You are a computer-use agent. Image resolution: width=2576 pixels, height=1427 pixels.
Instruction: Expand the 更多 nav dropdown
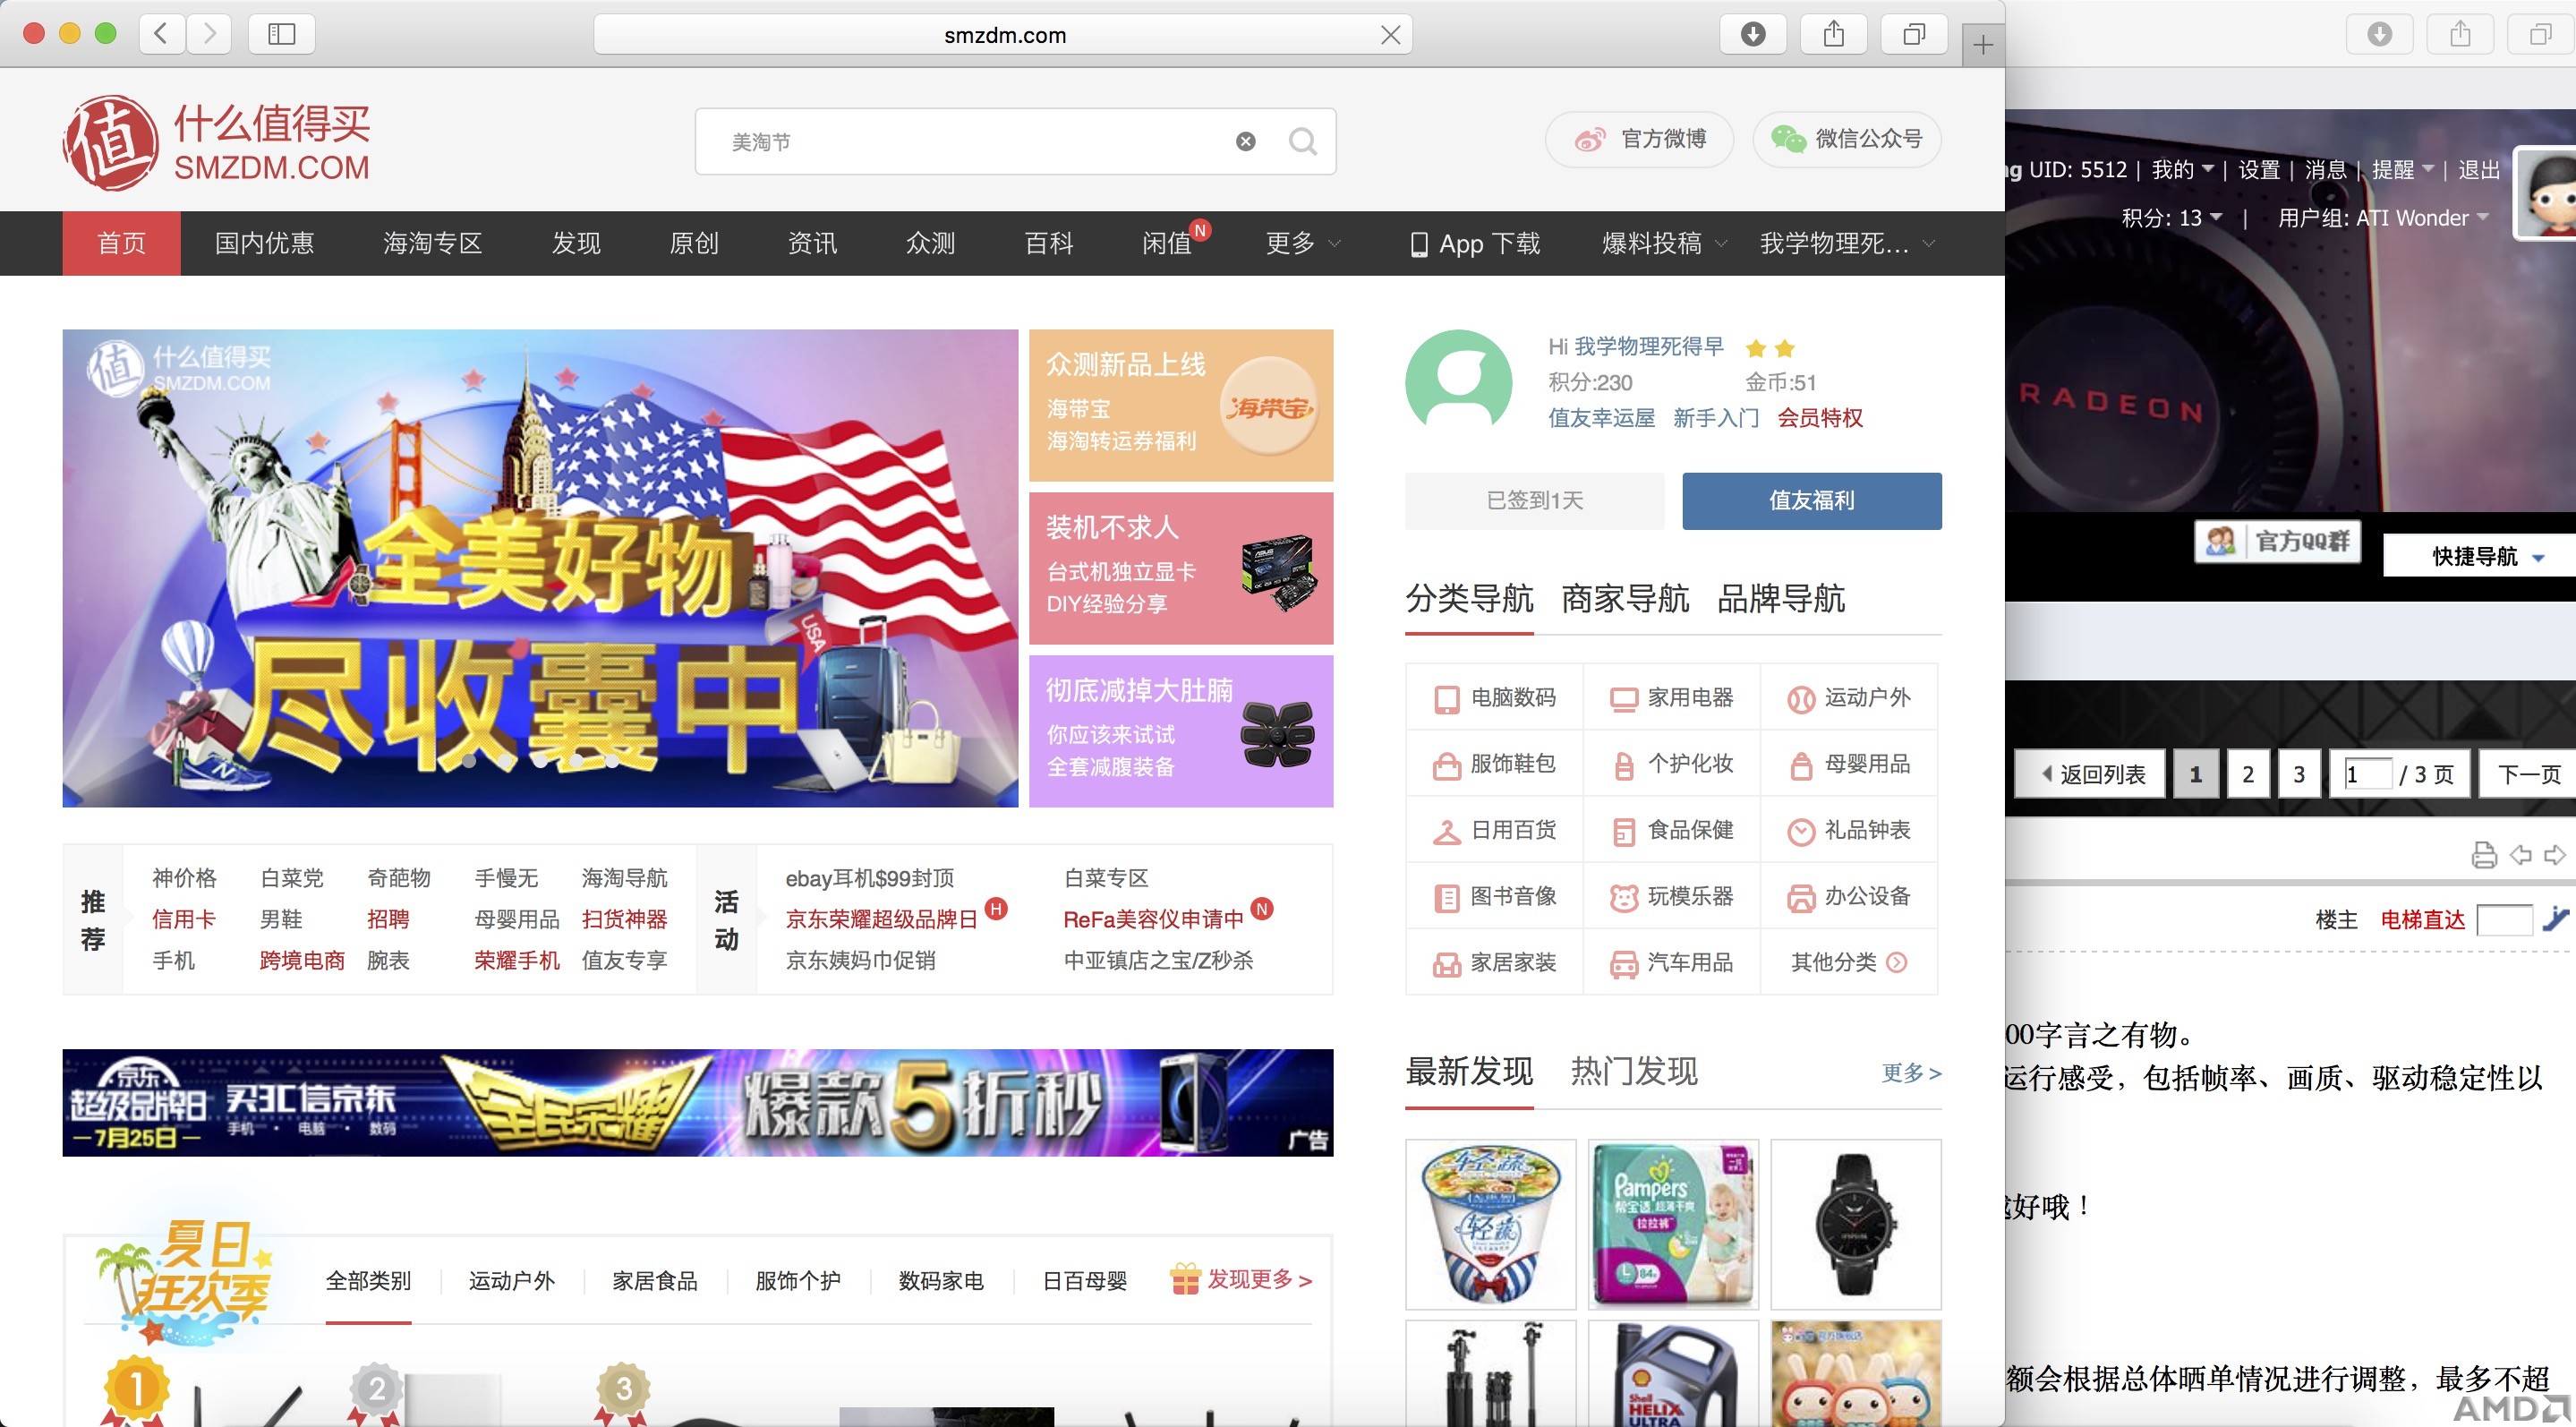click(x=1303, y=243)
